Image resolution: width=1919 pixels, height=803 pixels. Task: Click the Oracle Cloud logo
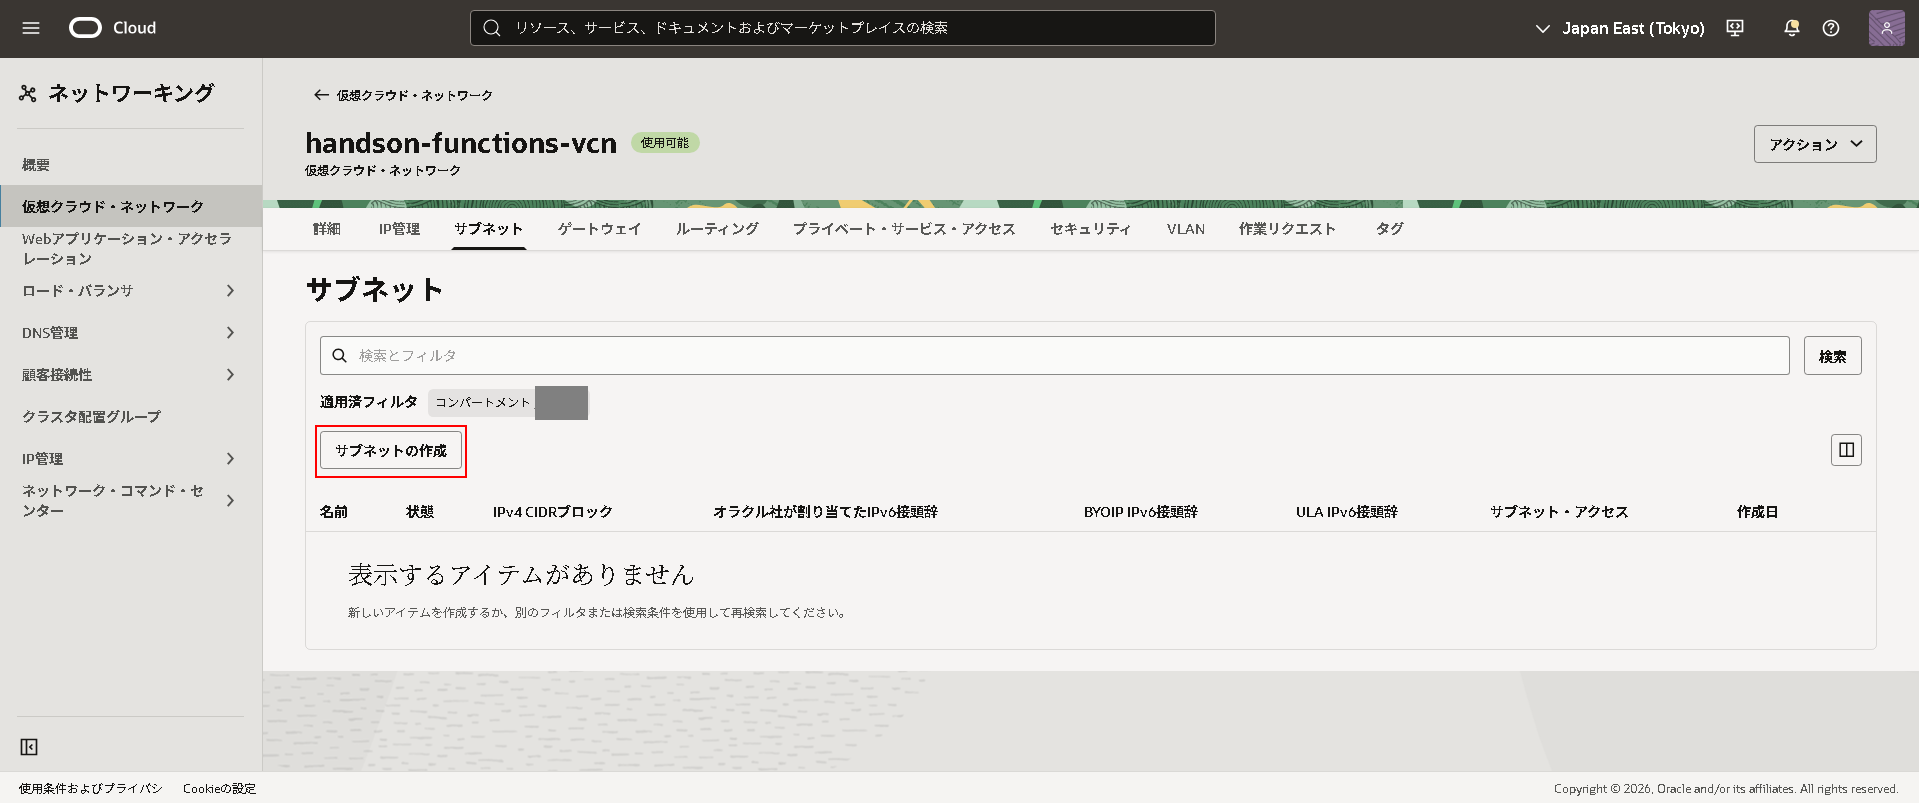(x=112, y=28)
